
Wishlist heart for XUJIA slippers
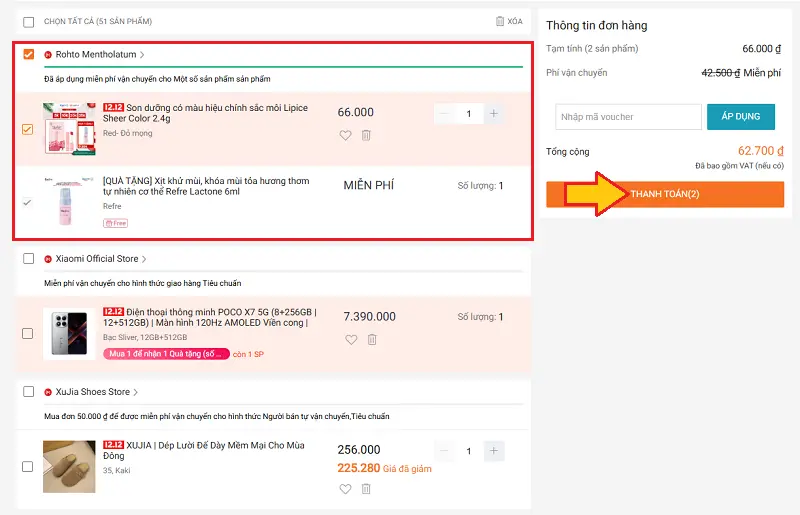point(345,489)
